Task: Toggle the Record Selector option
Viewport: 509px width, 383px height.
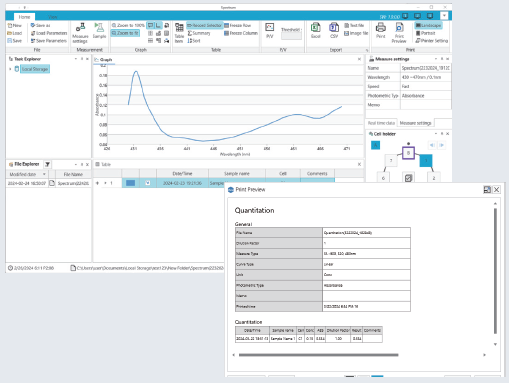Action: [204, 25]
